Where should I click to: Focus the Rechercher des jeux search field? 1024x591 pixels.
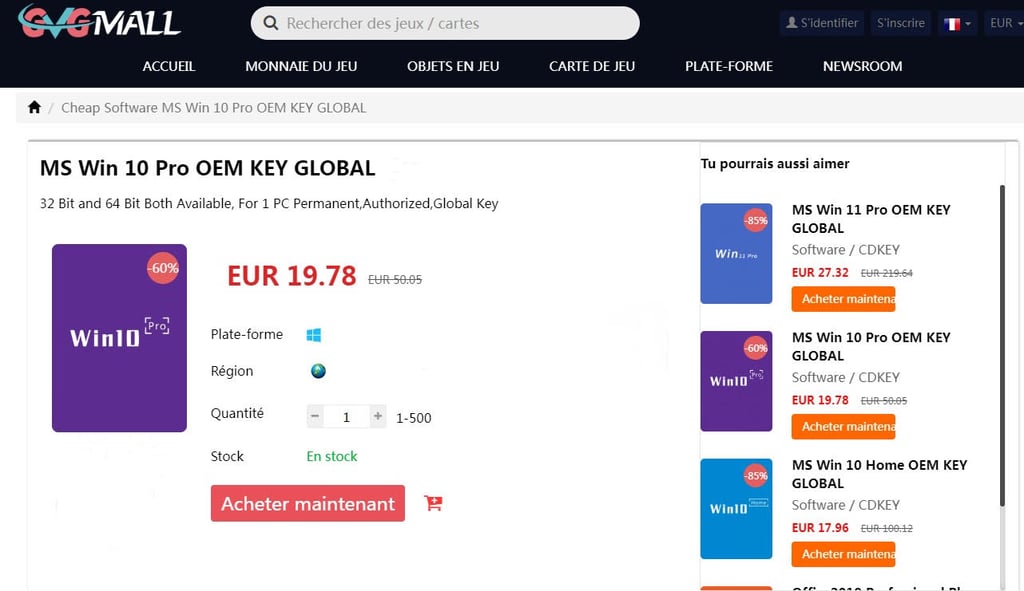click(x=445, y=24)
